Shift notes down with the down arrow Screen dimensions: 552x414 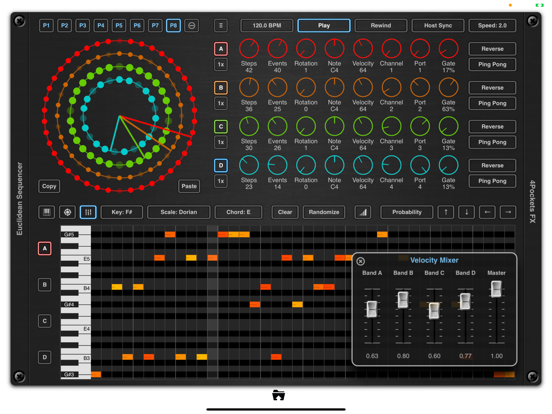coord(466,212)
